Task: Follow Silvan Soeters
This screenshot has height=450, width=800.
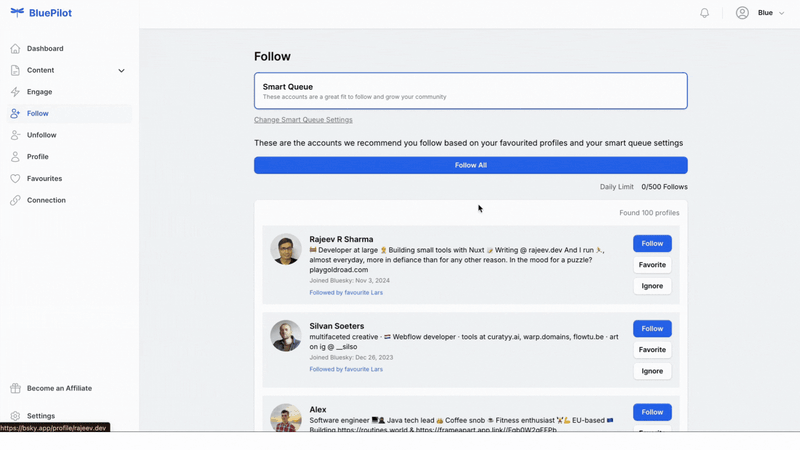Action: click(x=652, y=329)
